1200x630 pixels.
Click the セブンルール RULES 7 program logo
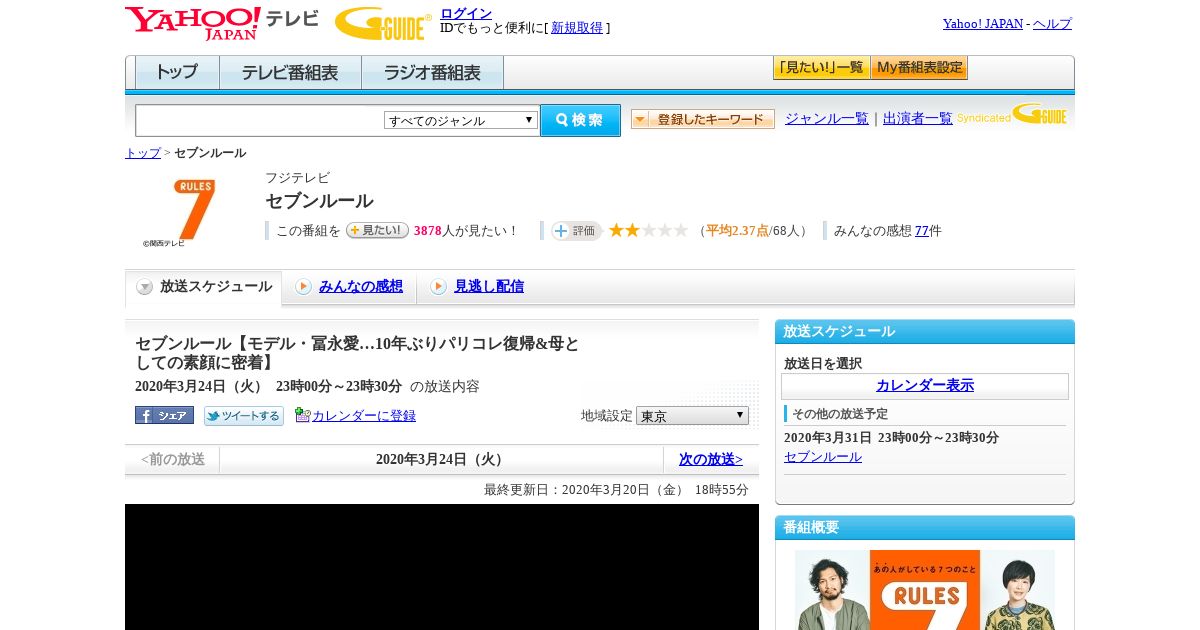pos(185,213)
